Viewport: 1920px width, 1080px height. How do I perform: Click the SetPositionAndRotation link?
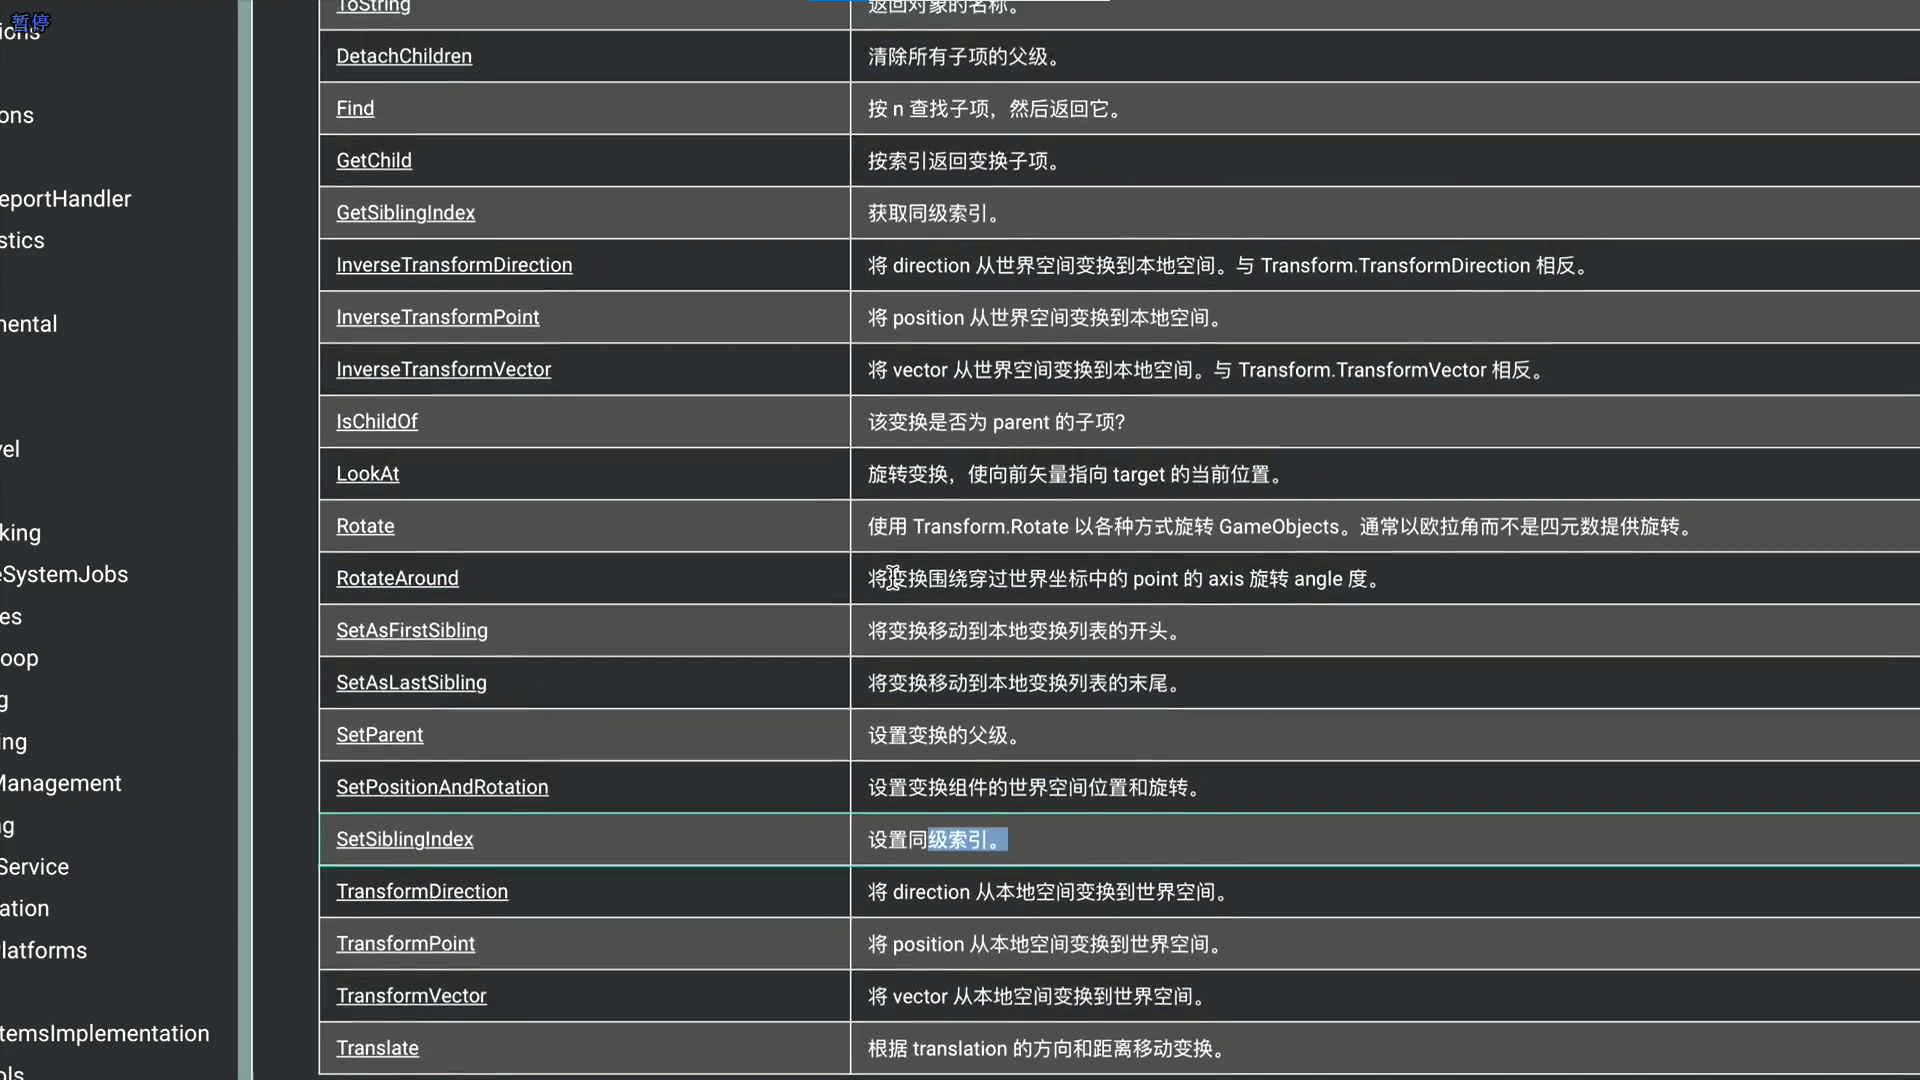442,787
